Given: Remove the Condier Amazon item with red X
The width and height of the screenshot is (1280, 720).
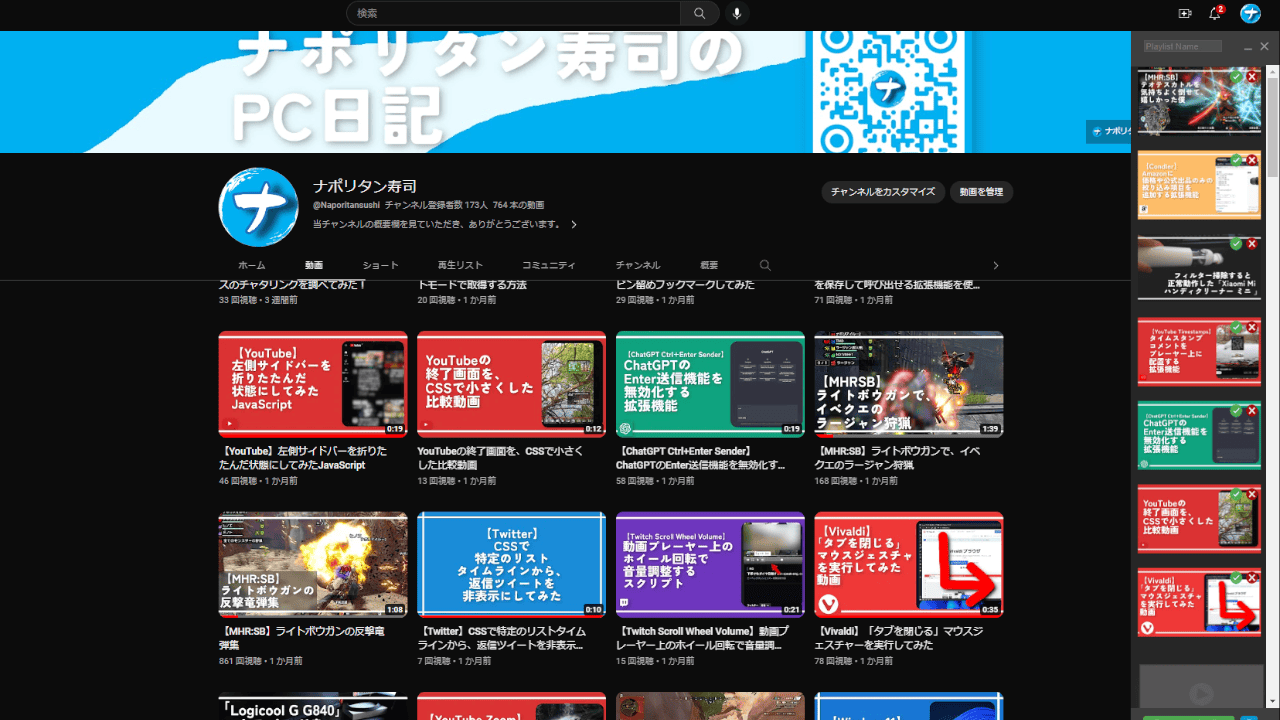Looking at the screenshot, I should click(1252, 160).
